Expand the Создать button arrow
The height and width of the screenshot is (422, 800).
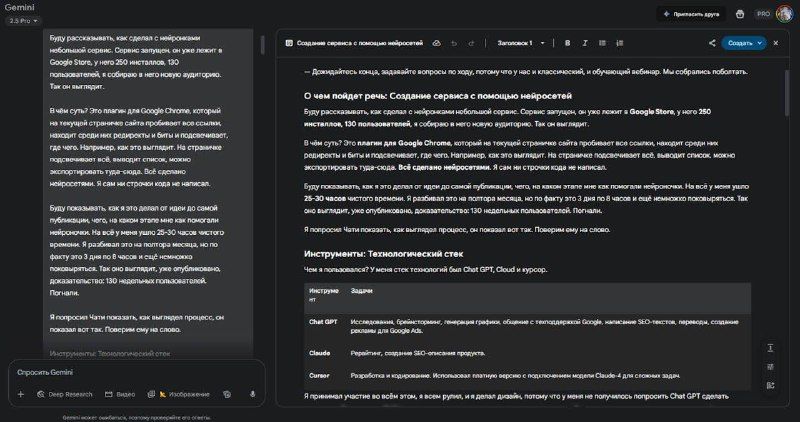point(760,43)
